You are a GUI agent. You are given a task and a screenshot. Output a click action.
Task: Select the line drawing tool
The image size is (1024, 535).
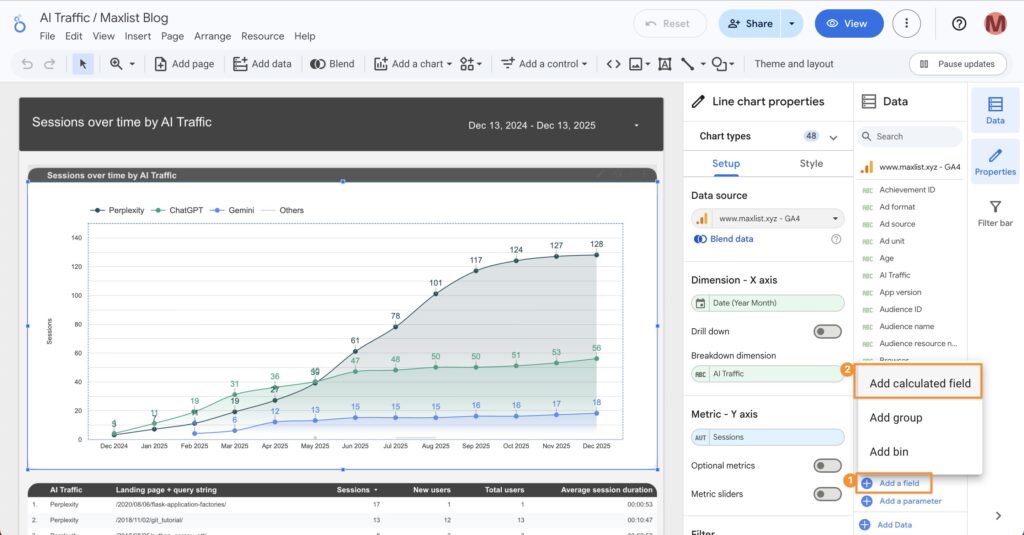[688, 64]
